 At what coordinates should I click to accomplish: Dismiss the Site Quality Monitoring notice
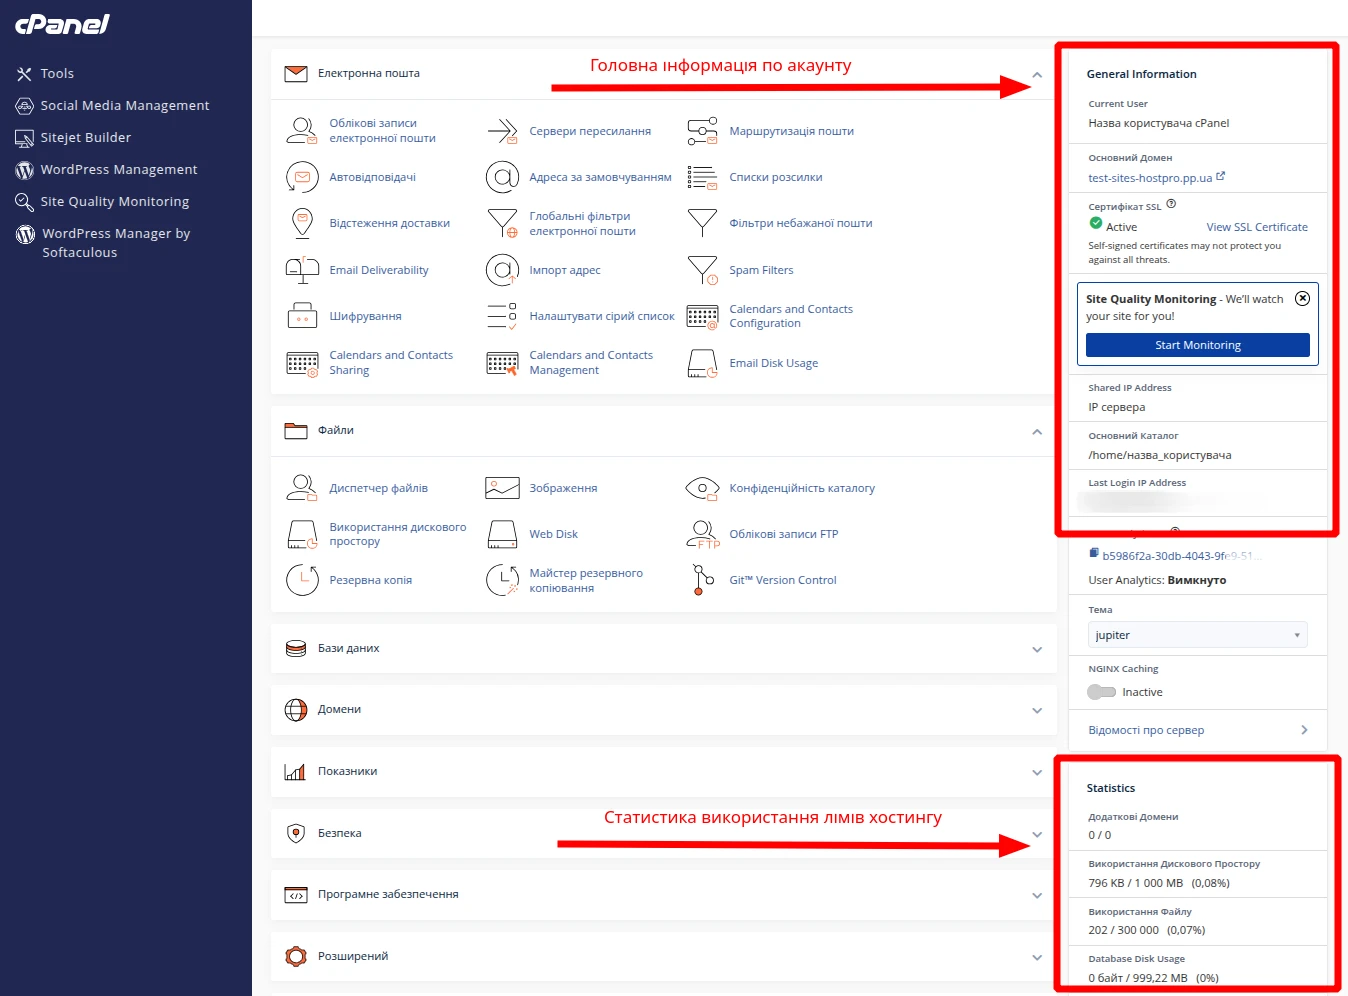tap(1302, 298)
